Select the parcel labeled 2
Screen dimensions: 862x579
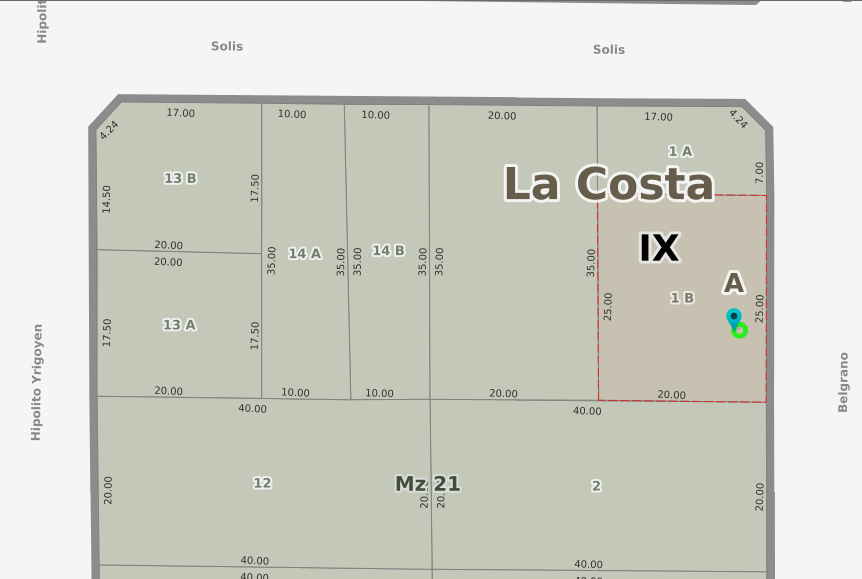click(596, 486)
